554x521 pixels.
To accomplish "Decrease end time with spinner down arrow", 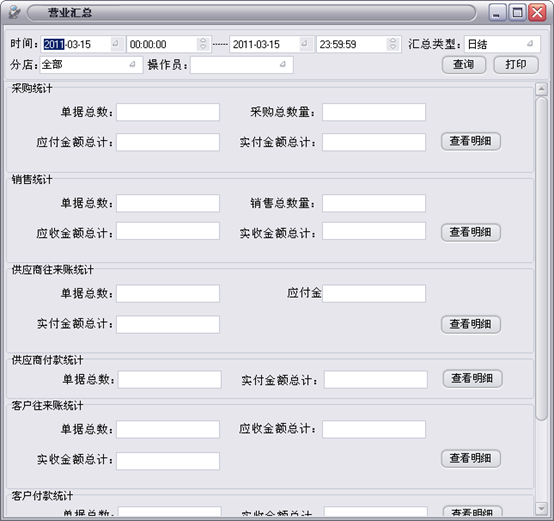I will click(393, 47).
